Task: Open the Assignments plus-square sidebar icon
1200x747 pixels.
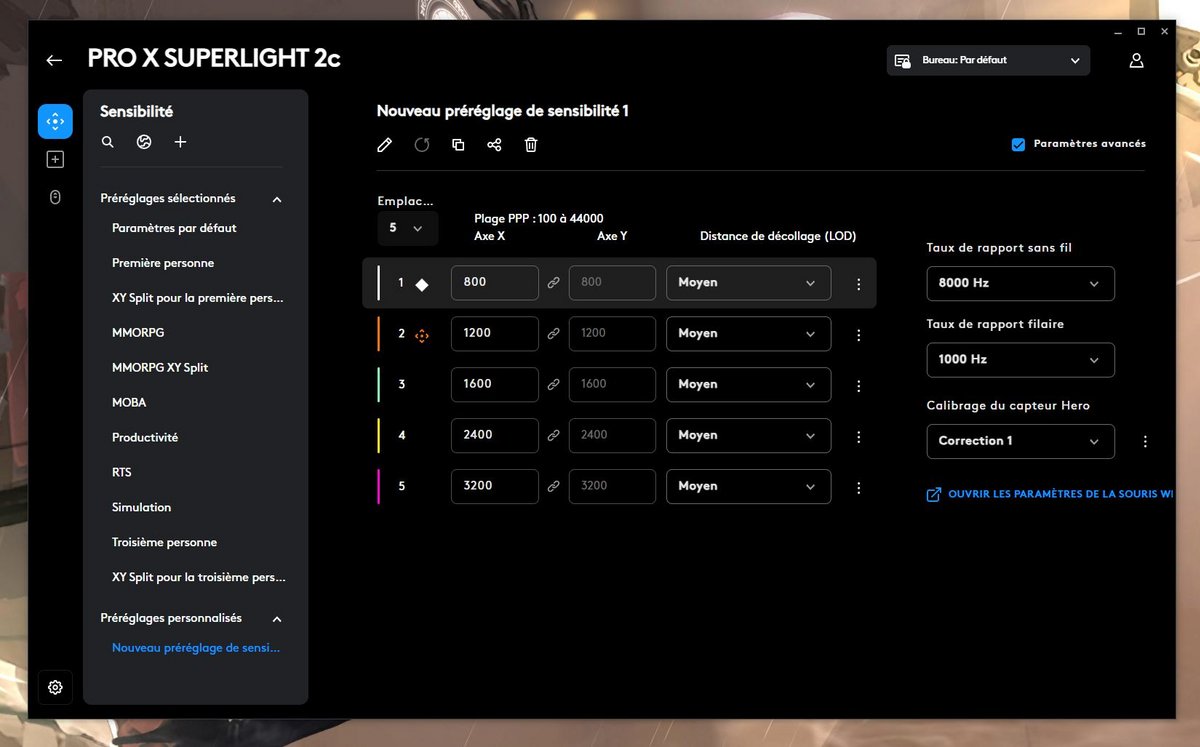Action: click(x=55, y=159)
